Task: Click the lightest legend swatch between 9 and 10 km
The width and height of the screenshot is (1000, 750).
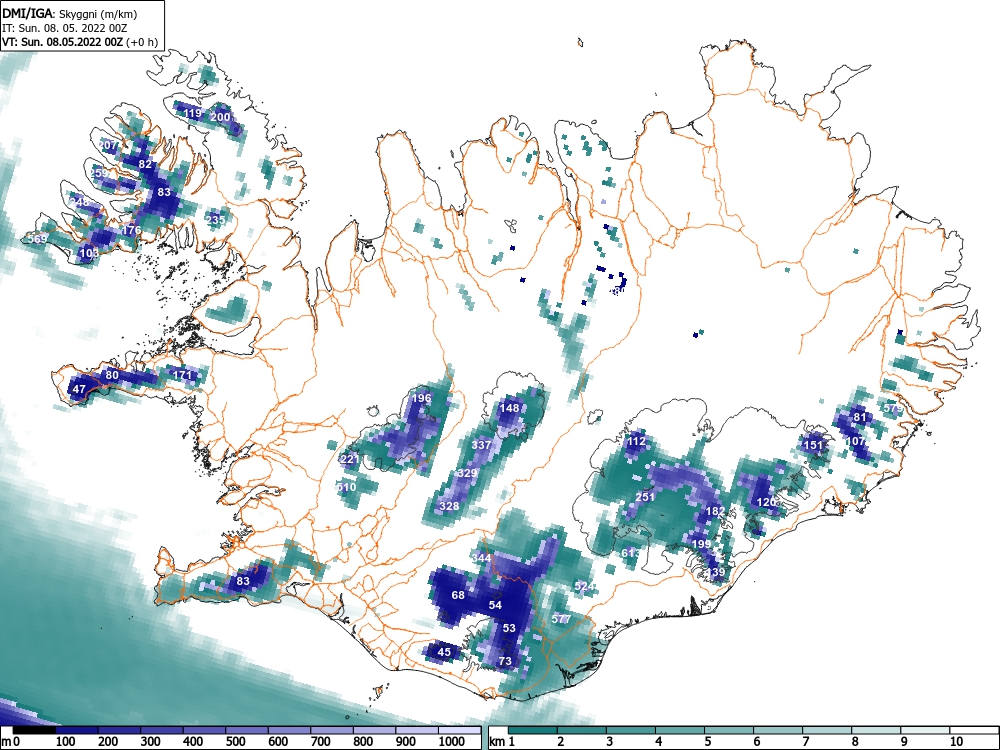Action: point(925,730)
